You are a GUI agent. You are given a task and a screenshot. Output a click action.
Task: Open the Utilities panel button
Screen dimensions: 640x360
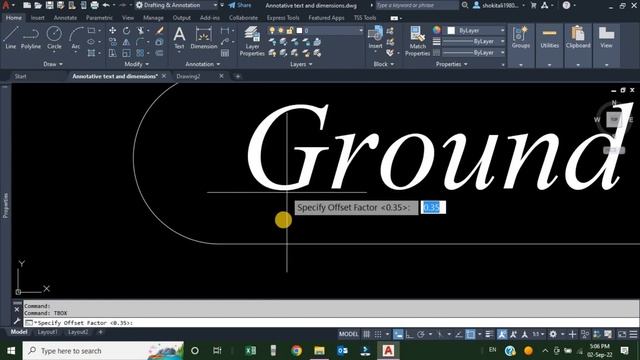[549, 38]
